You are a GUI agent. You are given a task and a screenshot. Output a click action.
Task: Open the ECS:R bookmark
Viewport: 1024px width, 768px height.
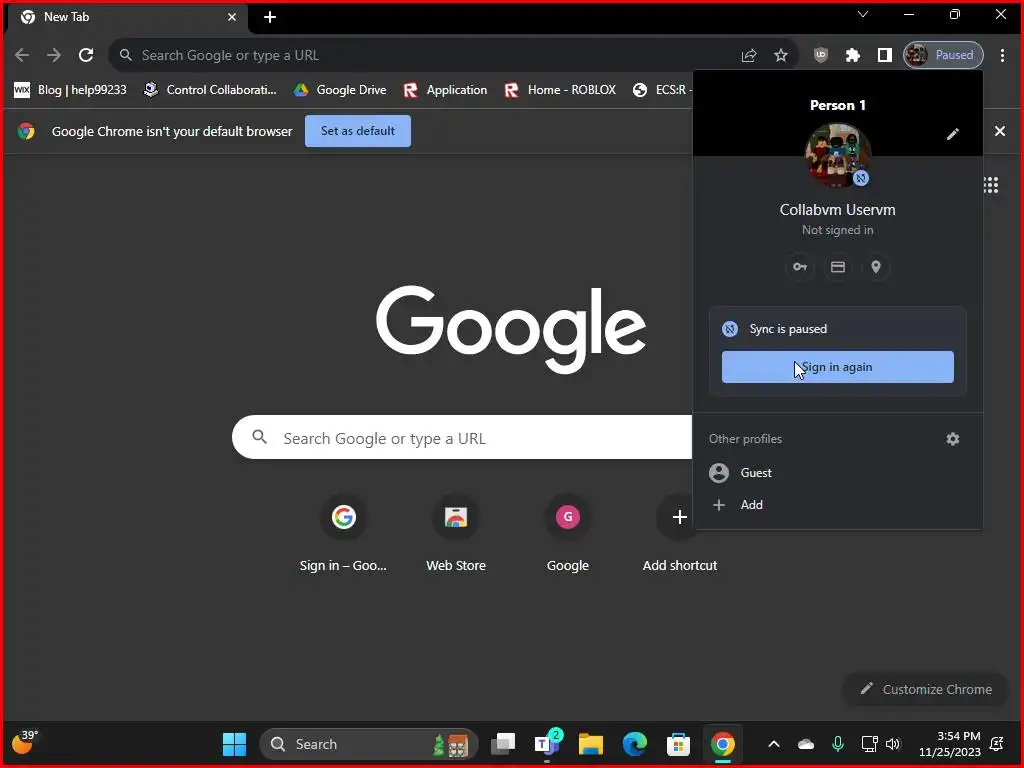point(660,90)
